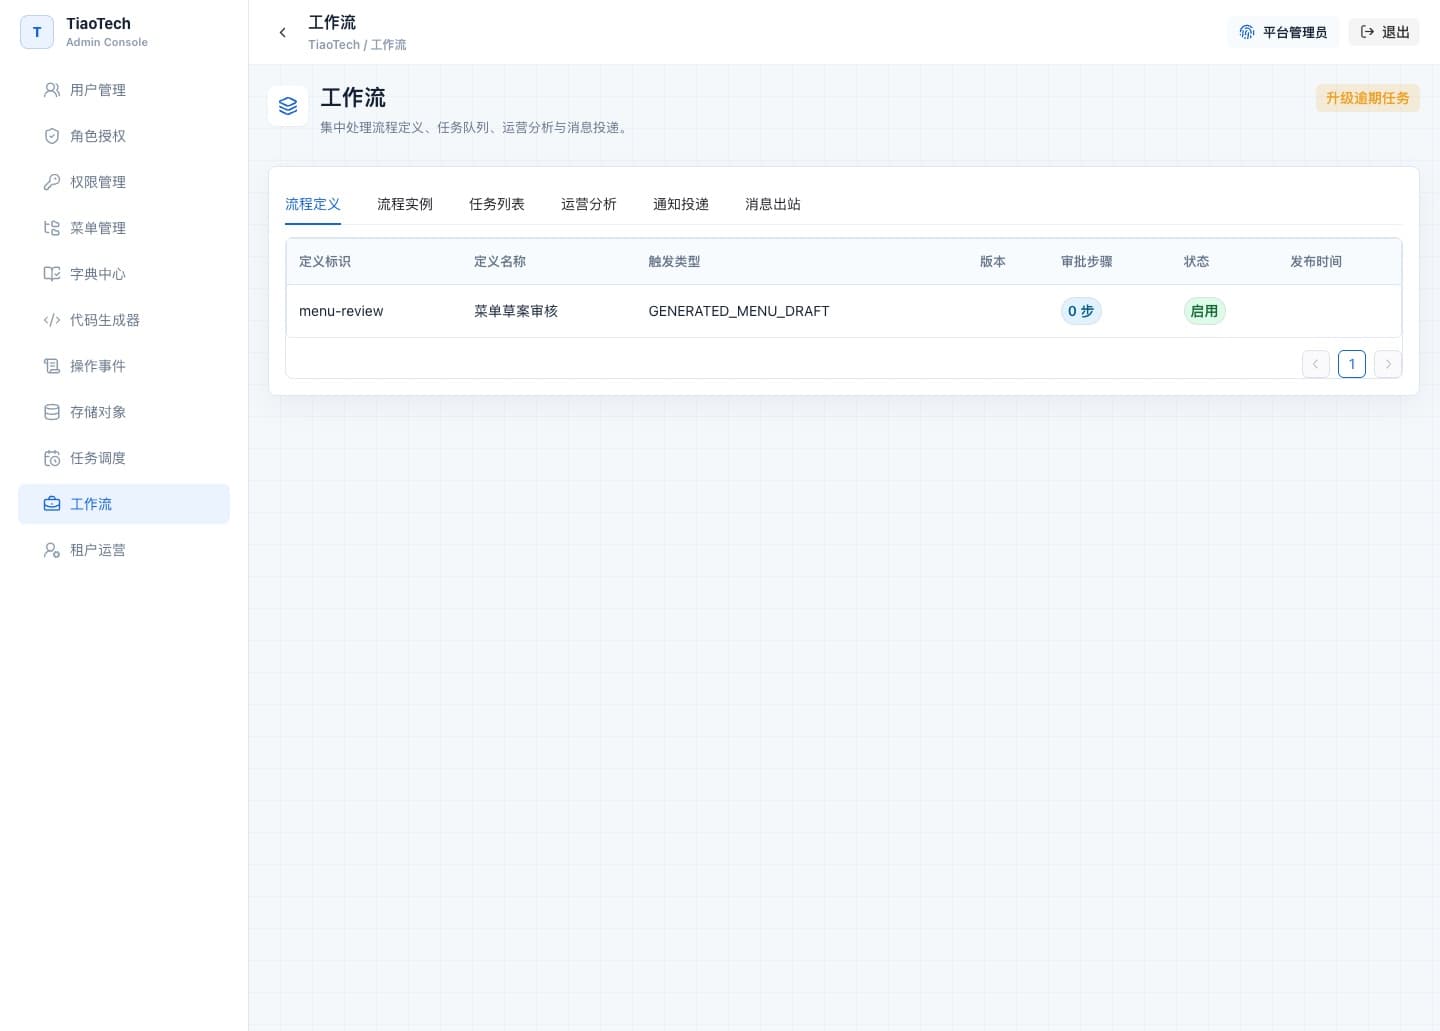Image resolution: width=1440 pixels, height=1031 pixels.
Task: Switch to the 任务列表 tab
Action: (497, 204)
